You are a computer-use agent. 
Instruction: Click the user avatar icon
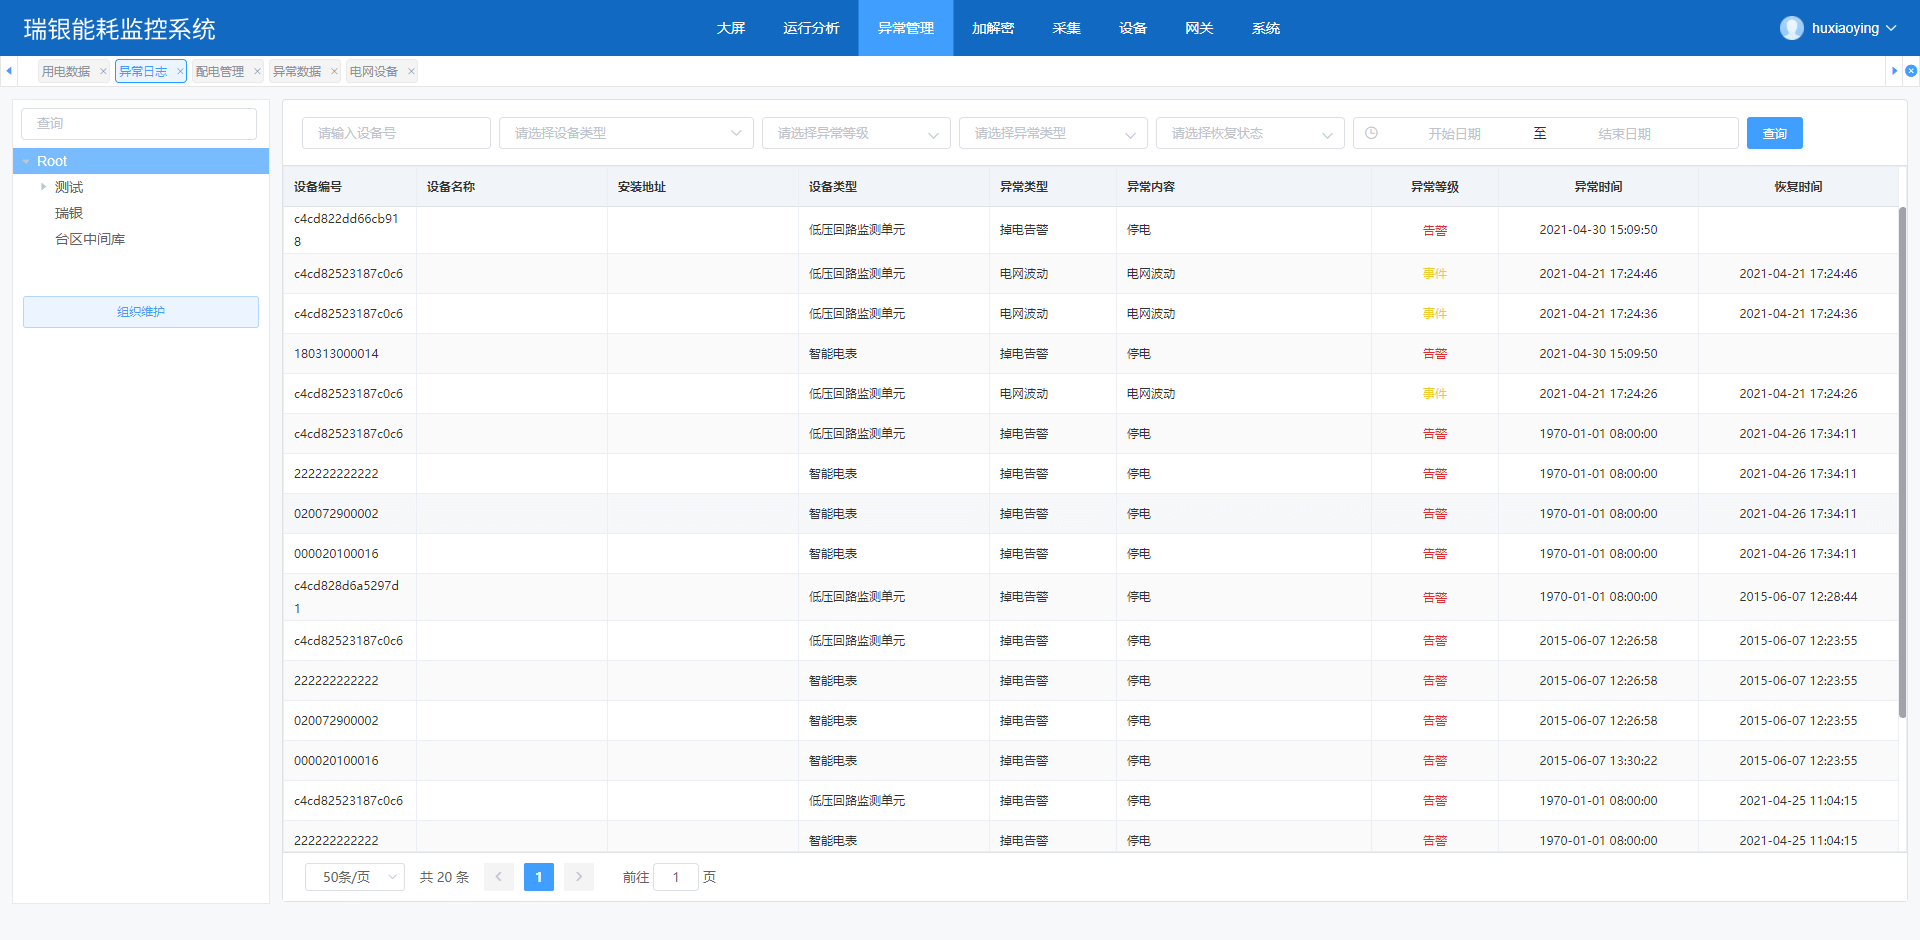pos(1791,28)
